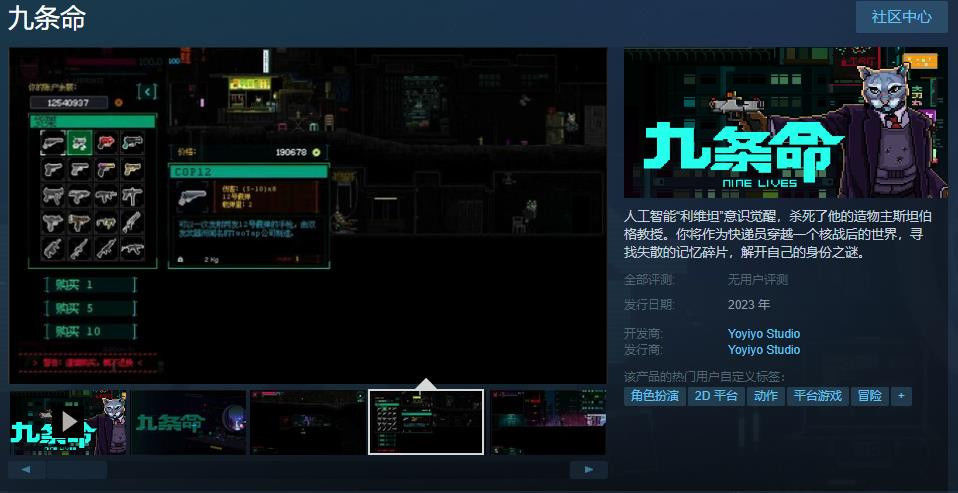Open the 平台游戏 tag

[817, 396]
